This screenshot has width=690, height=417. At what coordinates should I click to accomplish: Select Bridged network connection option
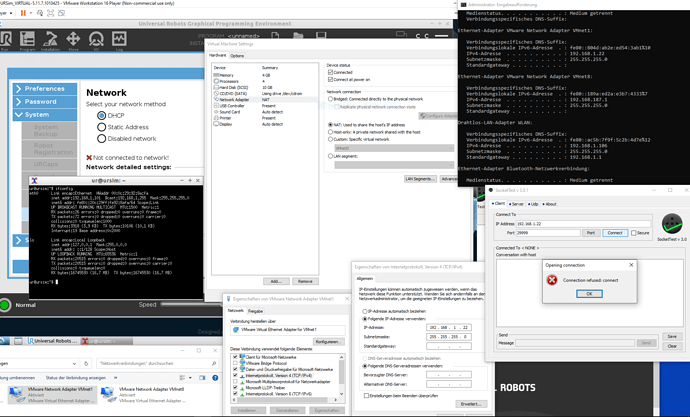pyautogui.click(x=330, y=99)
